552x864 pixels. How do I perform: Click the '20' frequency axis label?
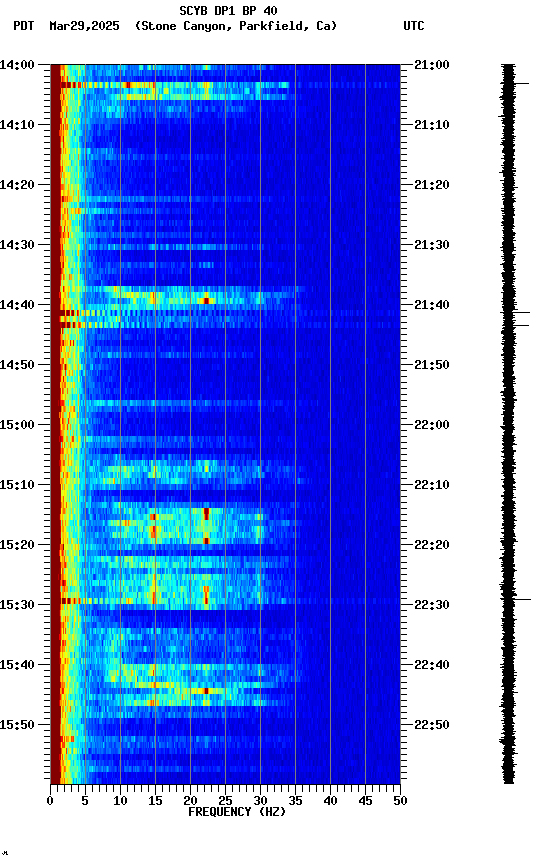tap(190, 802)
